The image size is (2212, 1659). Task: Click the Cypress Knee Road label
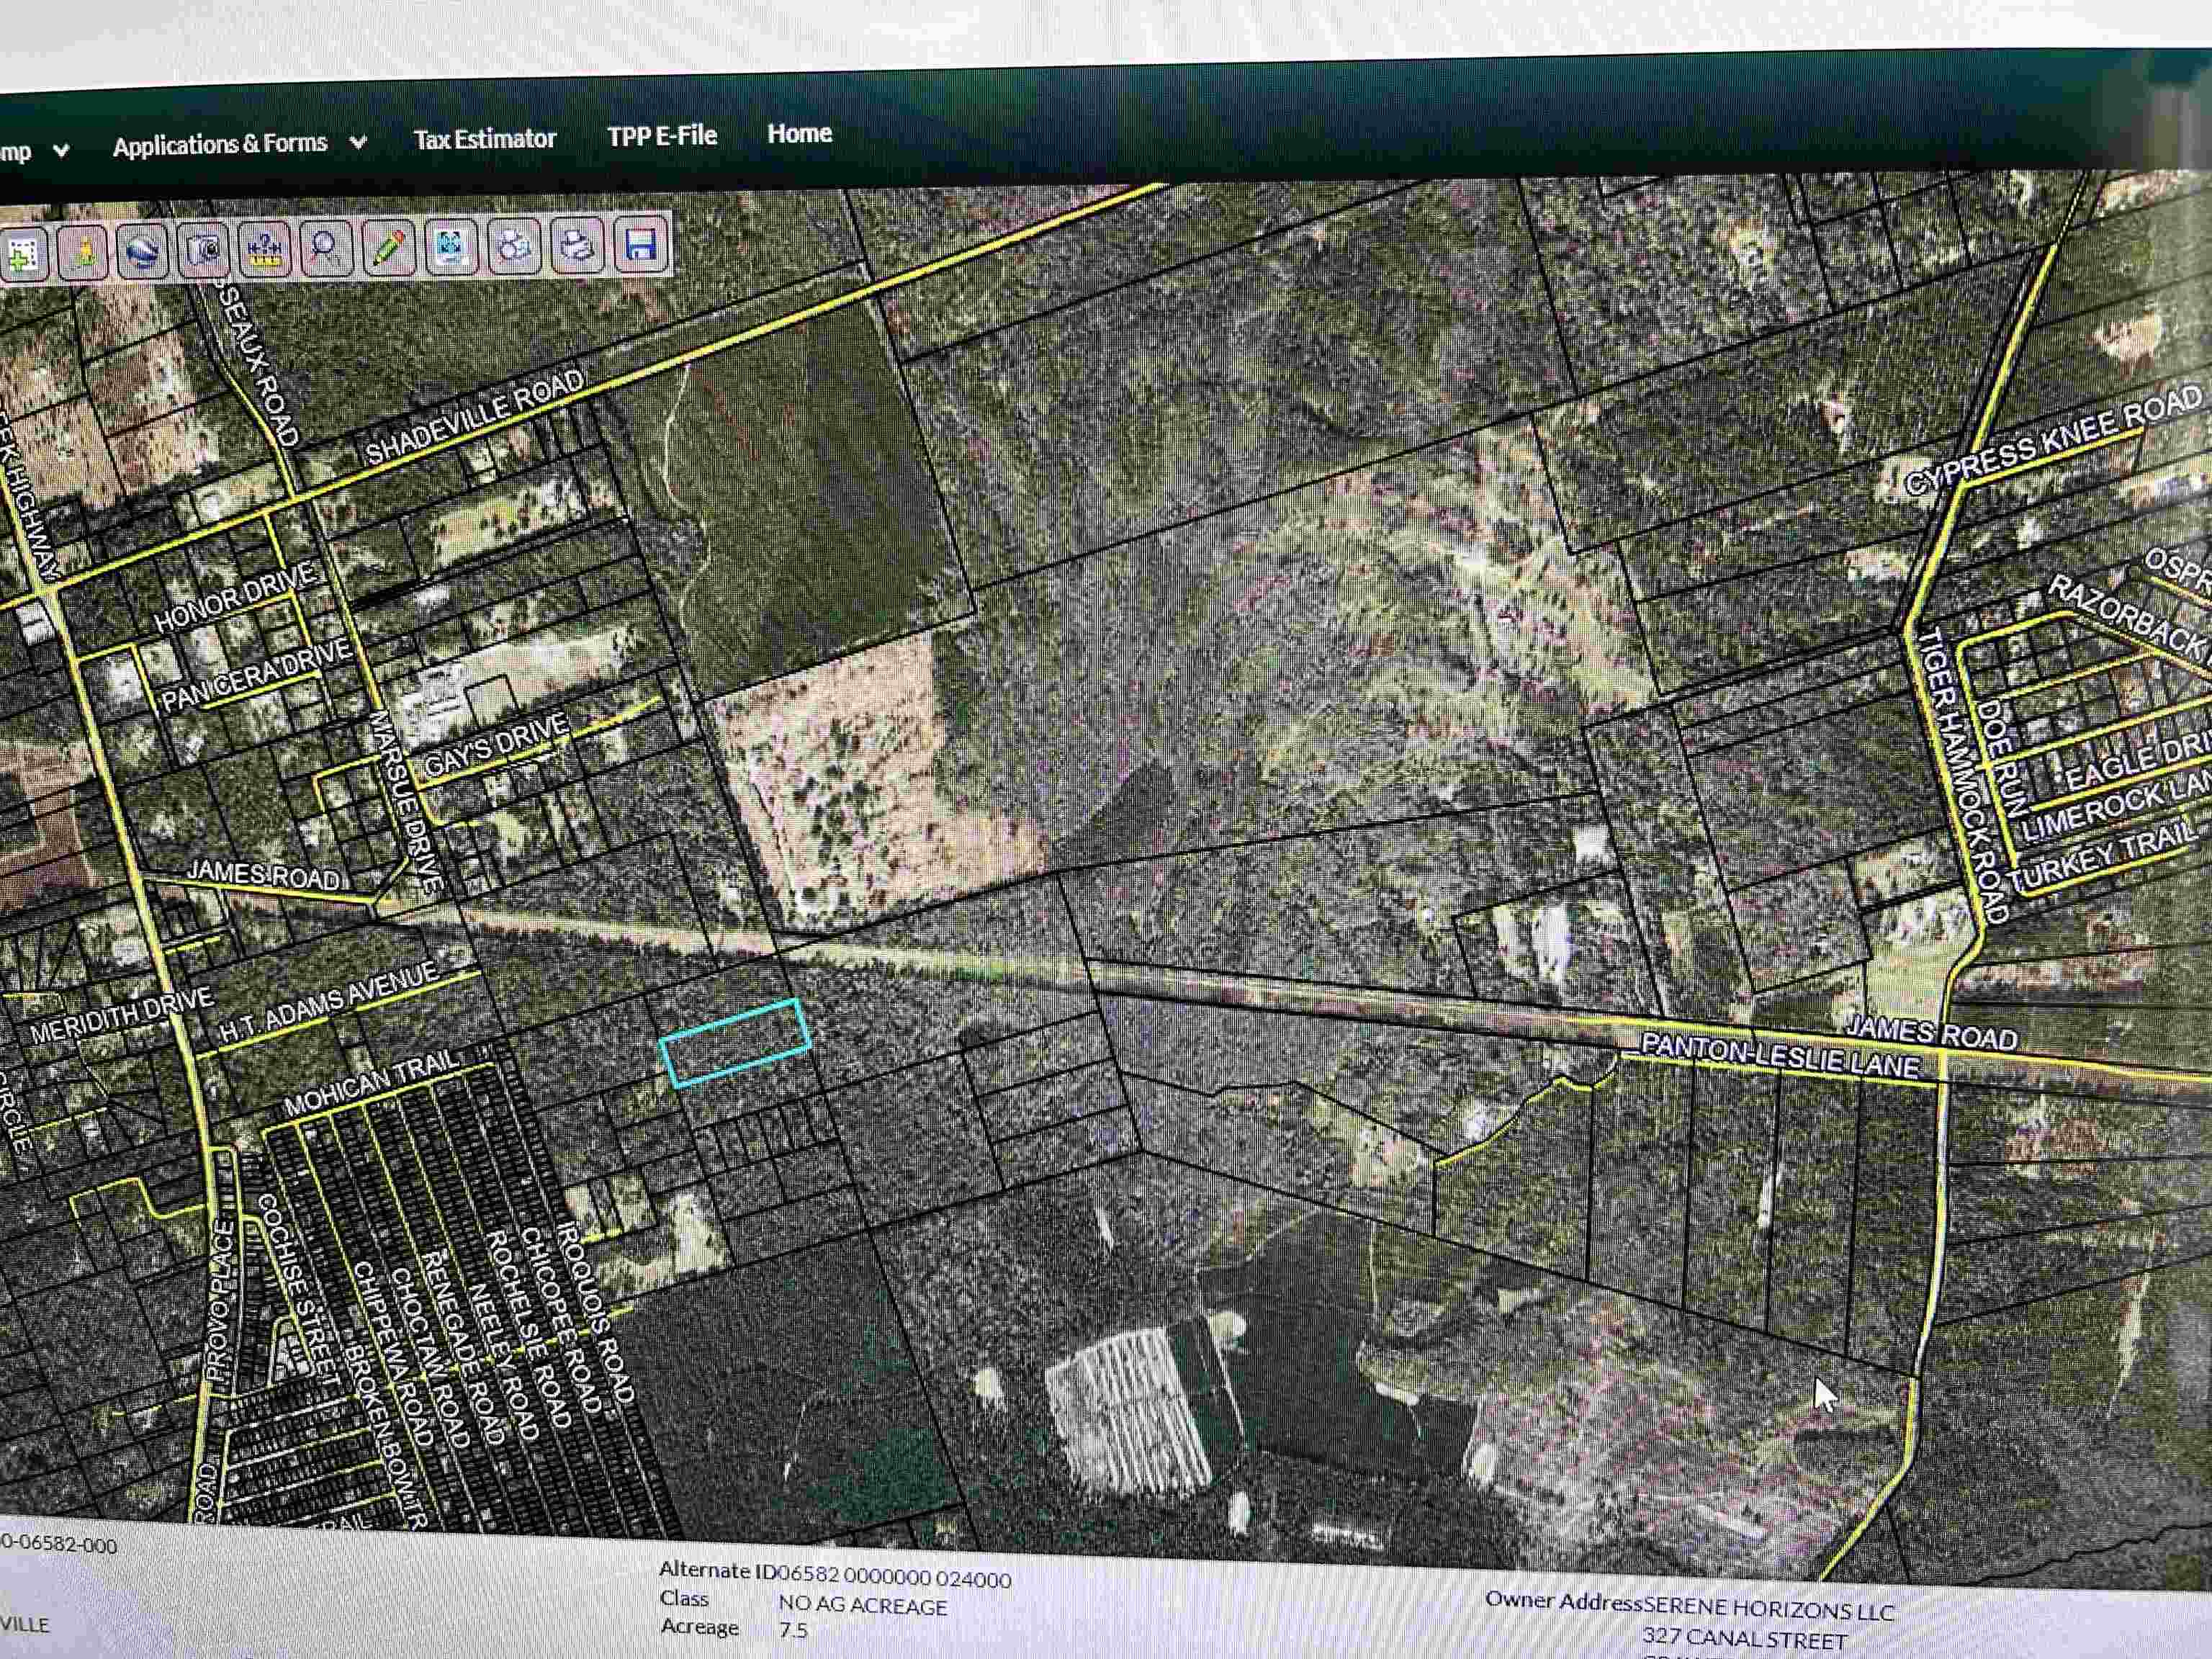click(x=2054, y=440)
